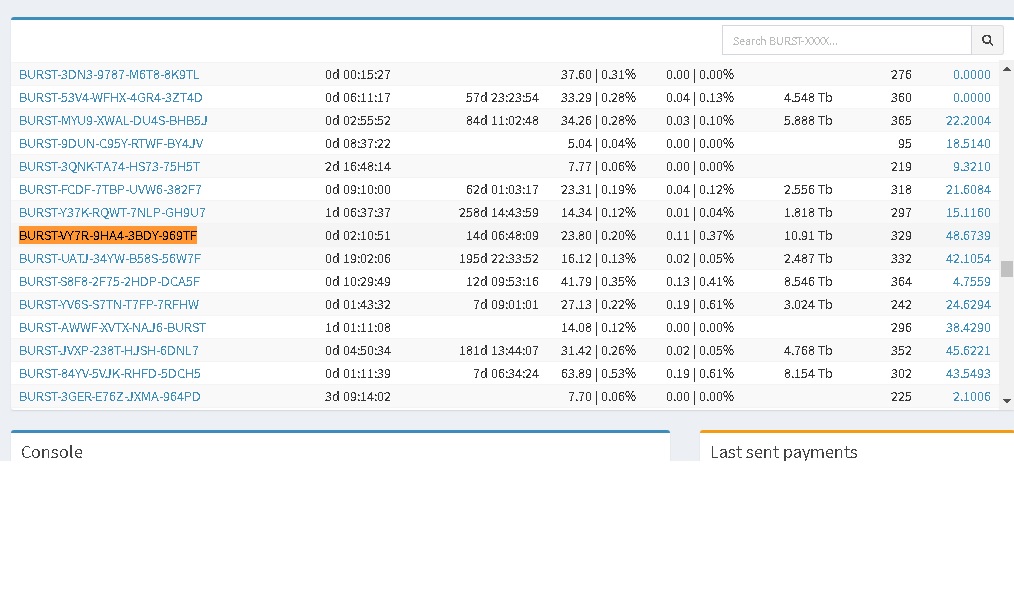
Task: Click the table scrollbar up arrow
Action: point(1007,68)
